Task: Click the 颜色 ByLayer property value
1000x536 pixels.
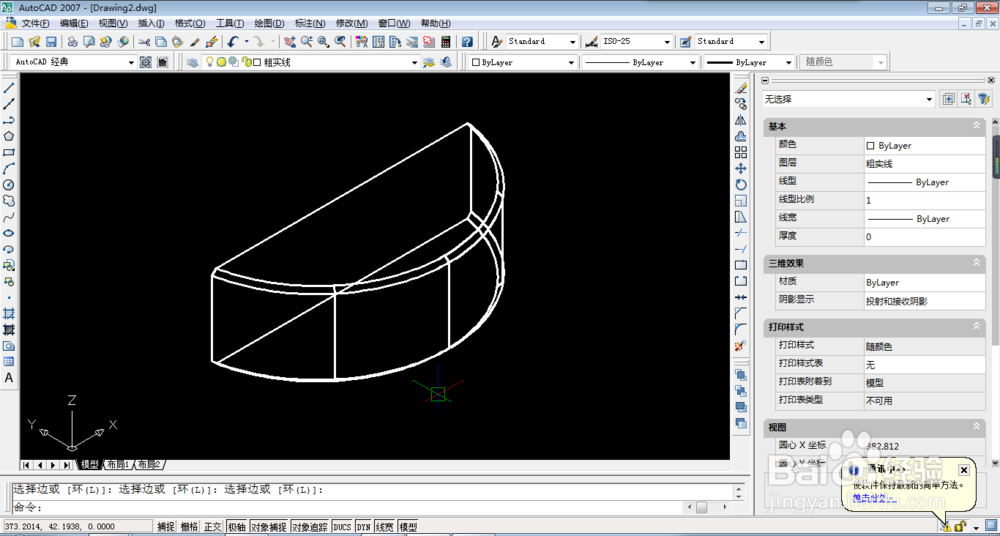Action: pos(925,145)
